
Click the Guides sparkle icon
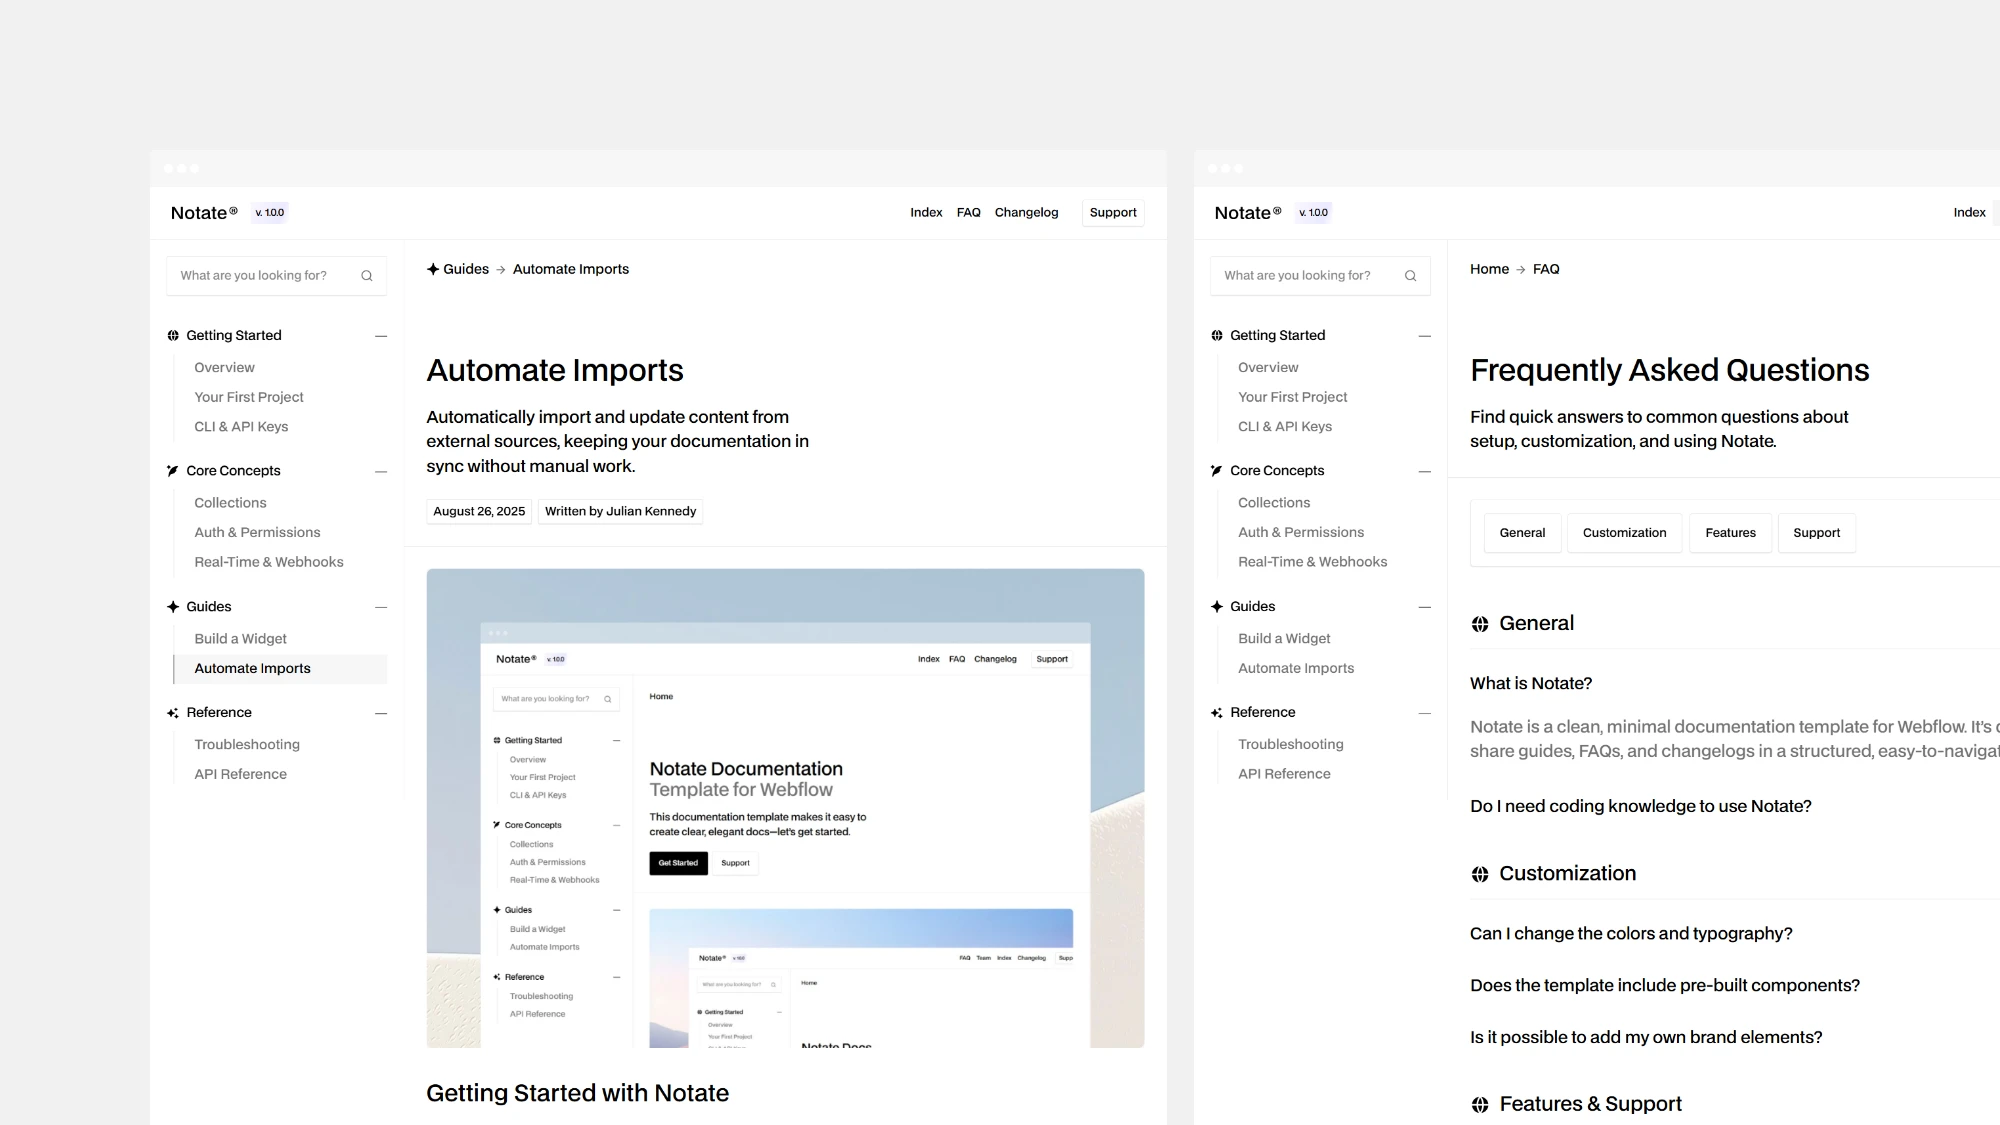(174, 606)
